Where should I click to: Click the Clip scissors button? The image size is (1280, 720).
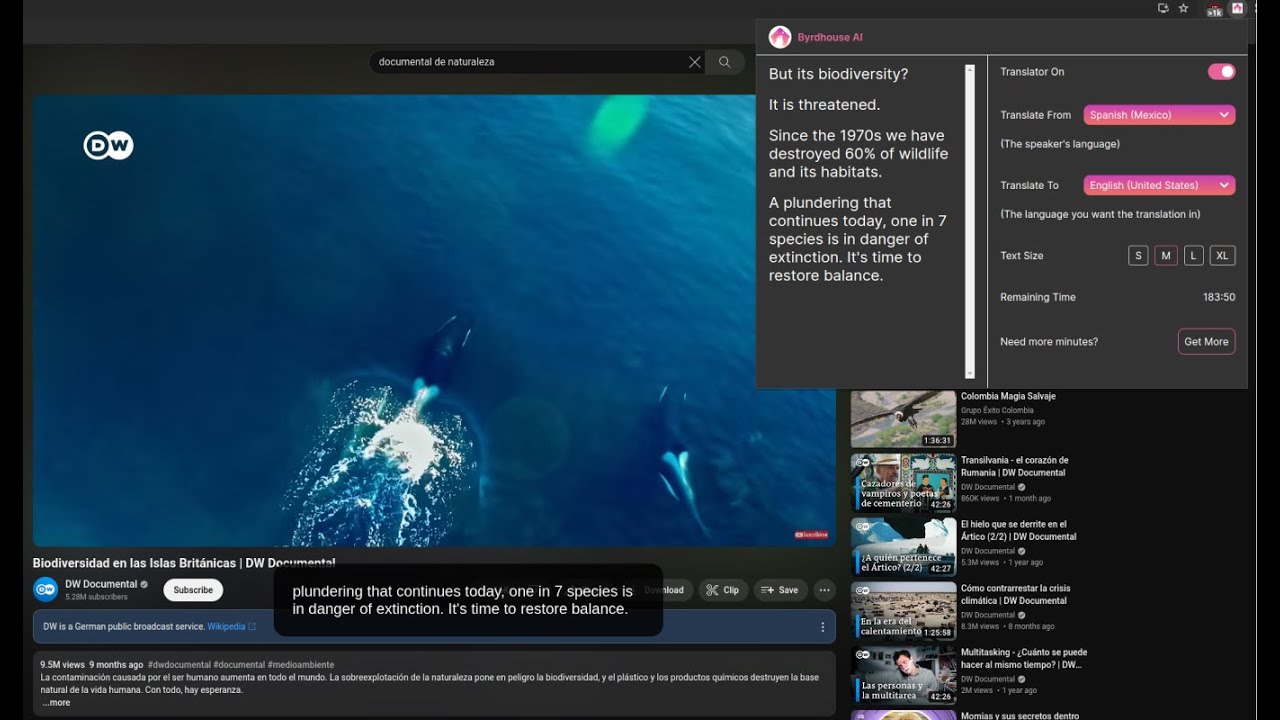(x=722, y=590)
